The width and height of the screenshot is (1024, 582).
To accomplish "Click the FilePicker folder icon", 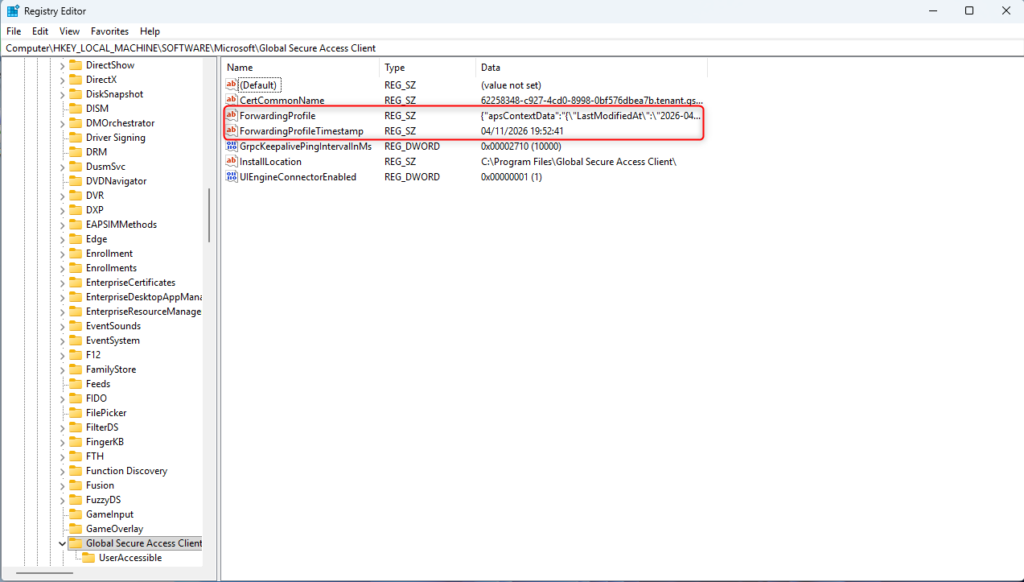I will pyautogui.click(x=76, y=413).
